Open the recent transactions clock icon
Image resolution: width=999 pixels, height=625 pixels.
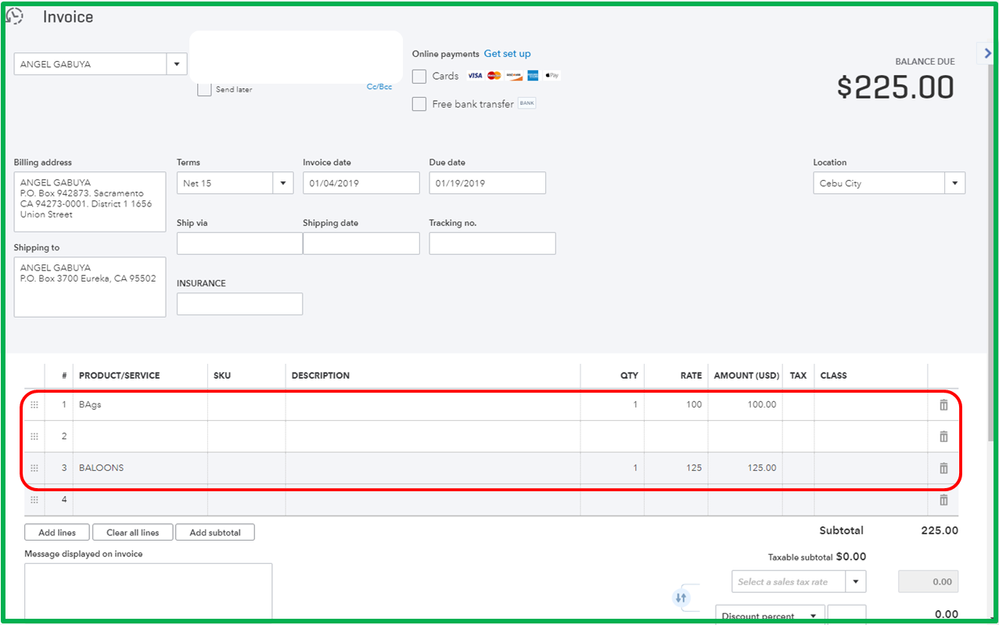point(15,16)
